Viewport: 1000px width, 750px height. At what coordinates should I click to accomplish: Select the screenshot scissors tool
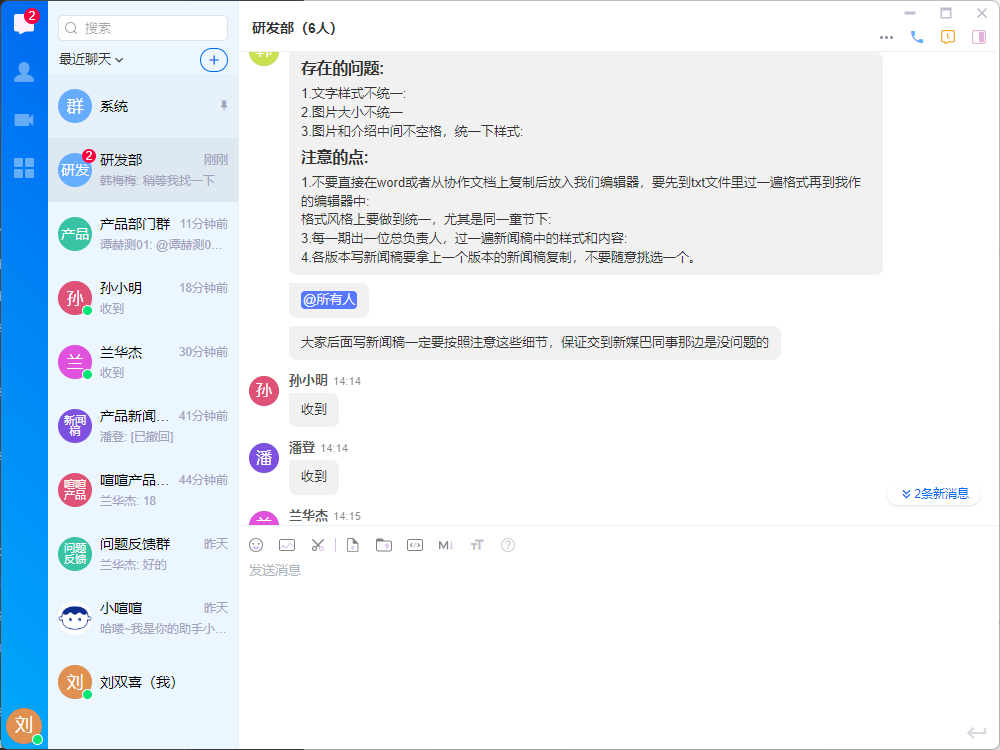[318, 545]
